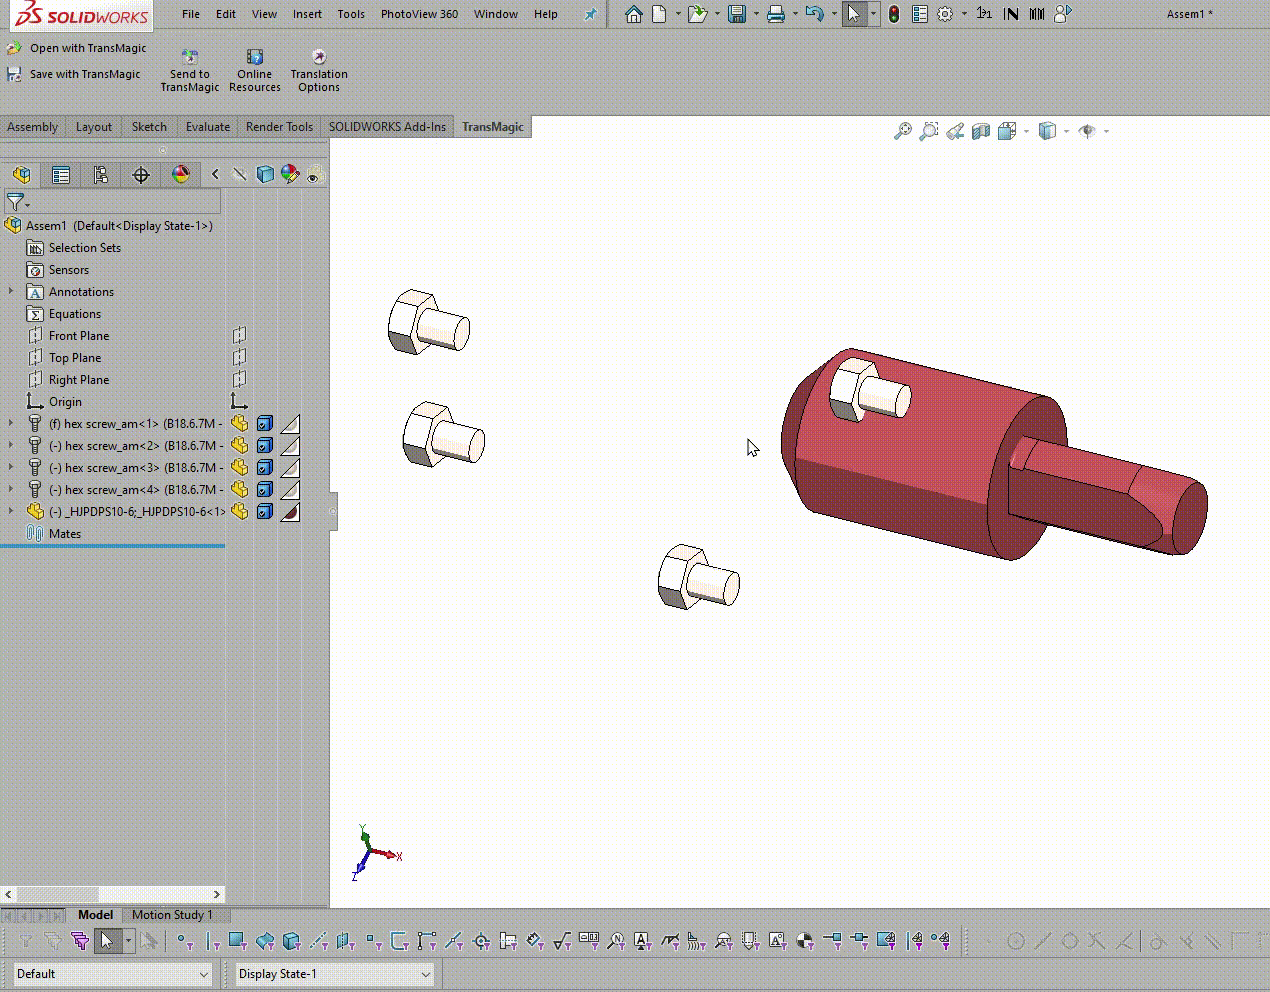Viewport: 1270px width, 992px height.
Task: Click appearance swatch for hex screw_am<3>
Action: click(x=290, y=468)
